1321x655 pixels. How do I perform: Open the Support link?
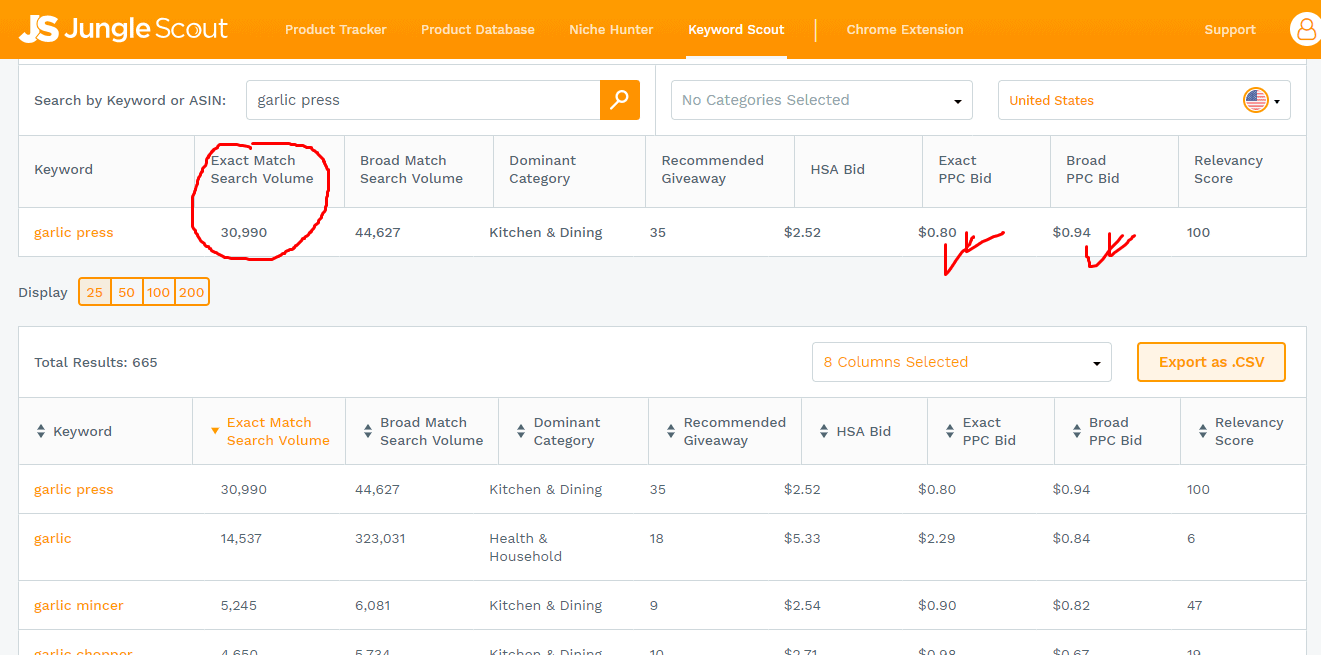(x=1230, y=29)
